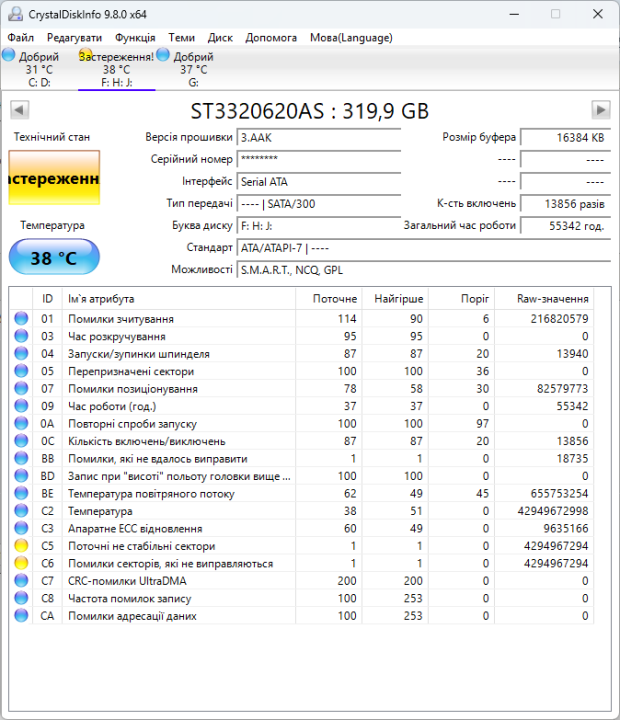Click the CrystalDiskInfo app icon in title bar
Screen dimensions: 620x720
15,14
